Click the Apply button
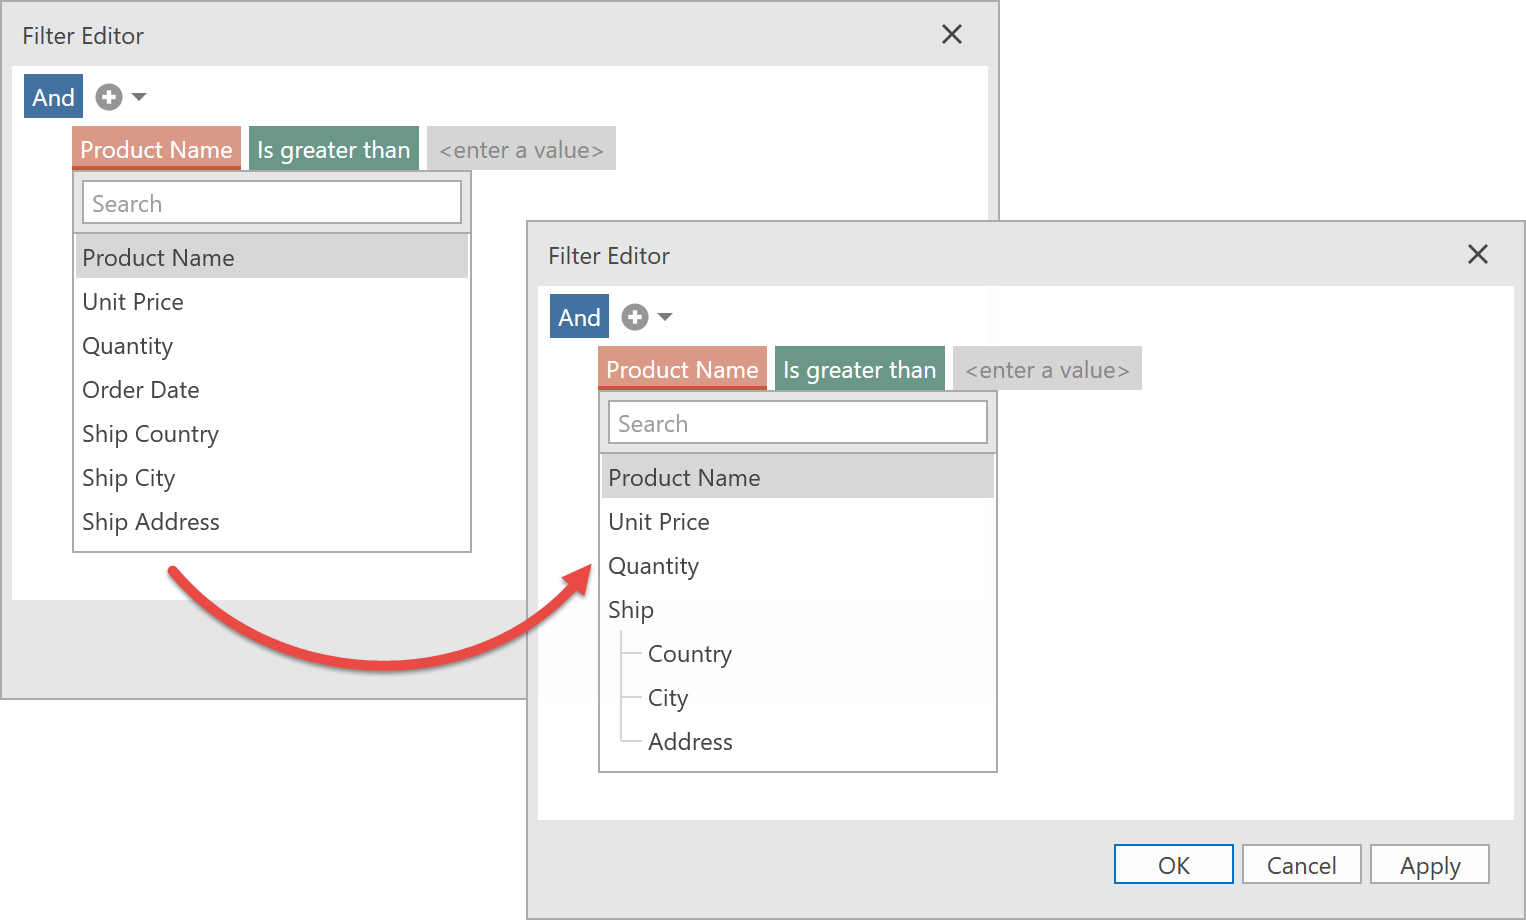Viewport: 1526px width, 920px height. (x=1429, y=865)
